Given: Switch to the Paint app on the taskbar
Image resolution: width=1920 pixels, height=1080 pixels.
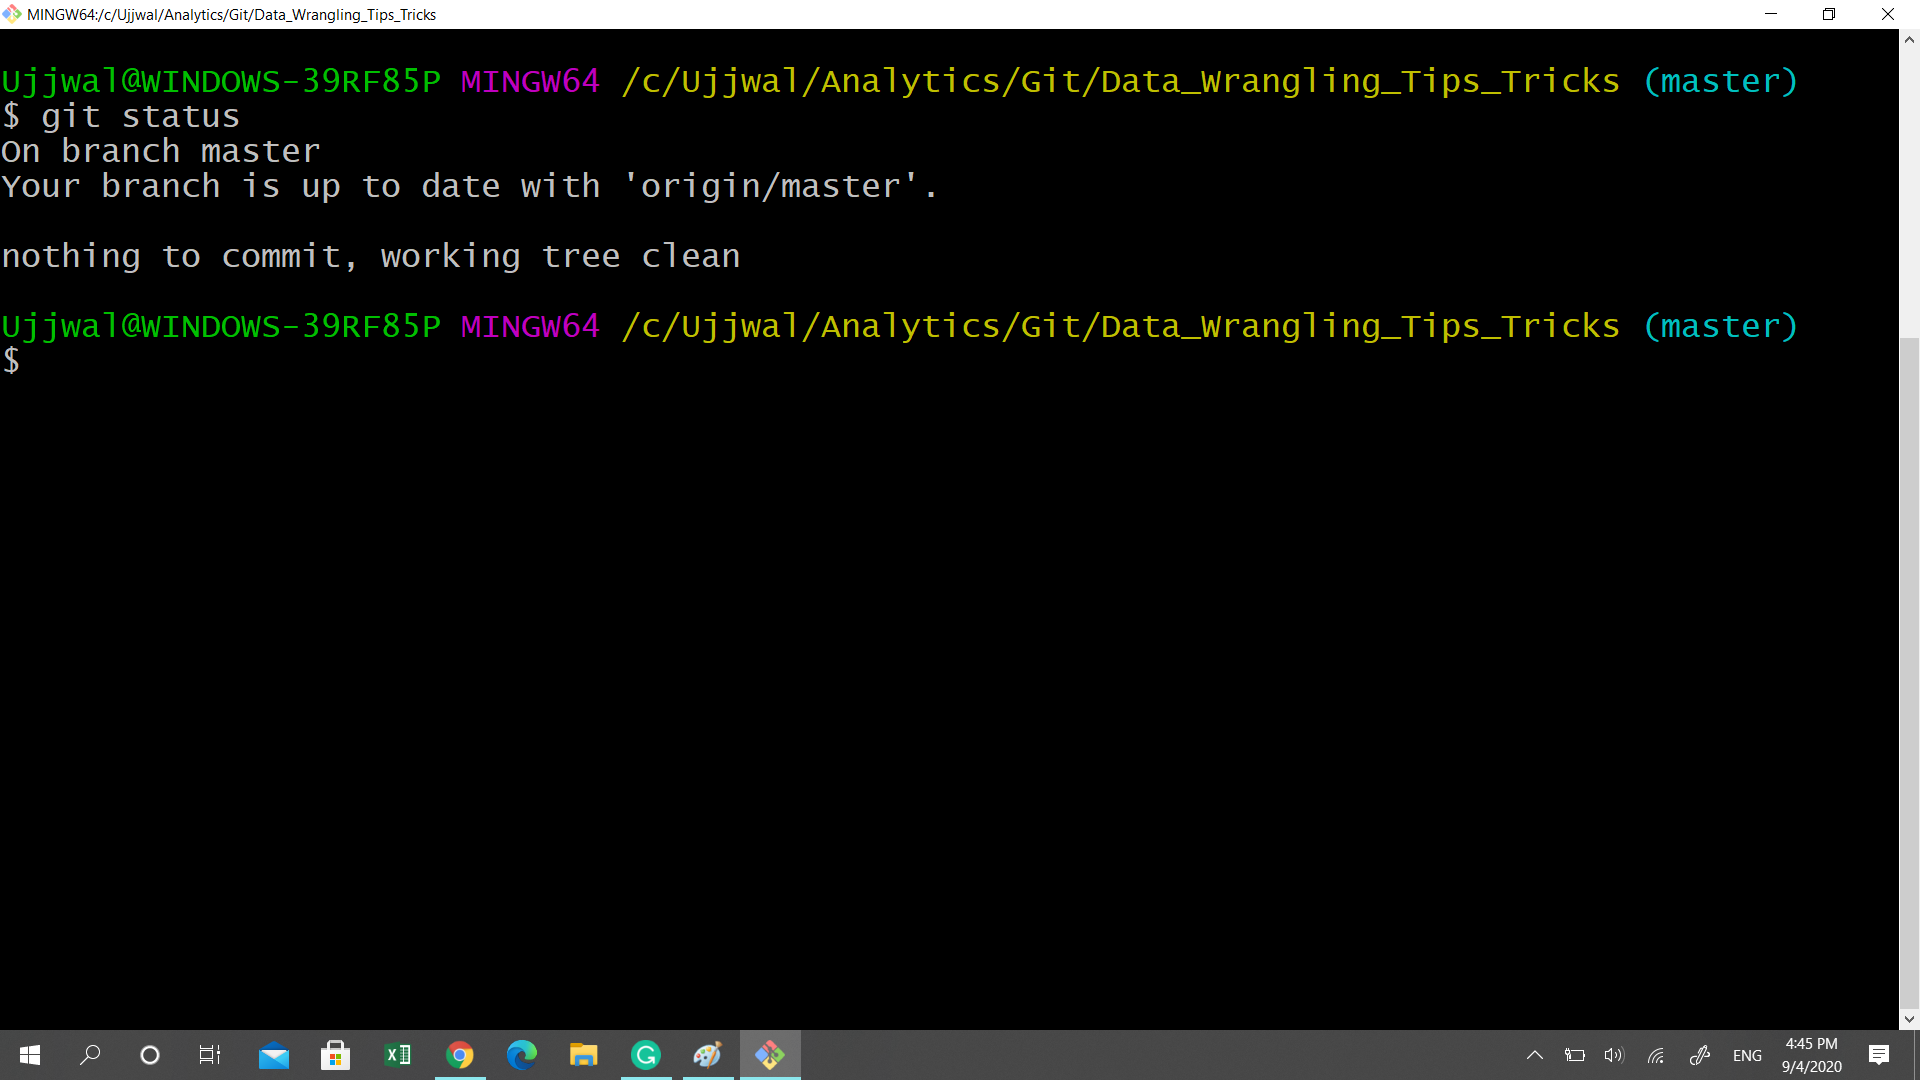Looking at the screenshot, I should (x=708, y=1055).
